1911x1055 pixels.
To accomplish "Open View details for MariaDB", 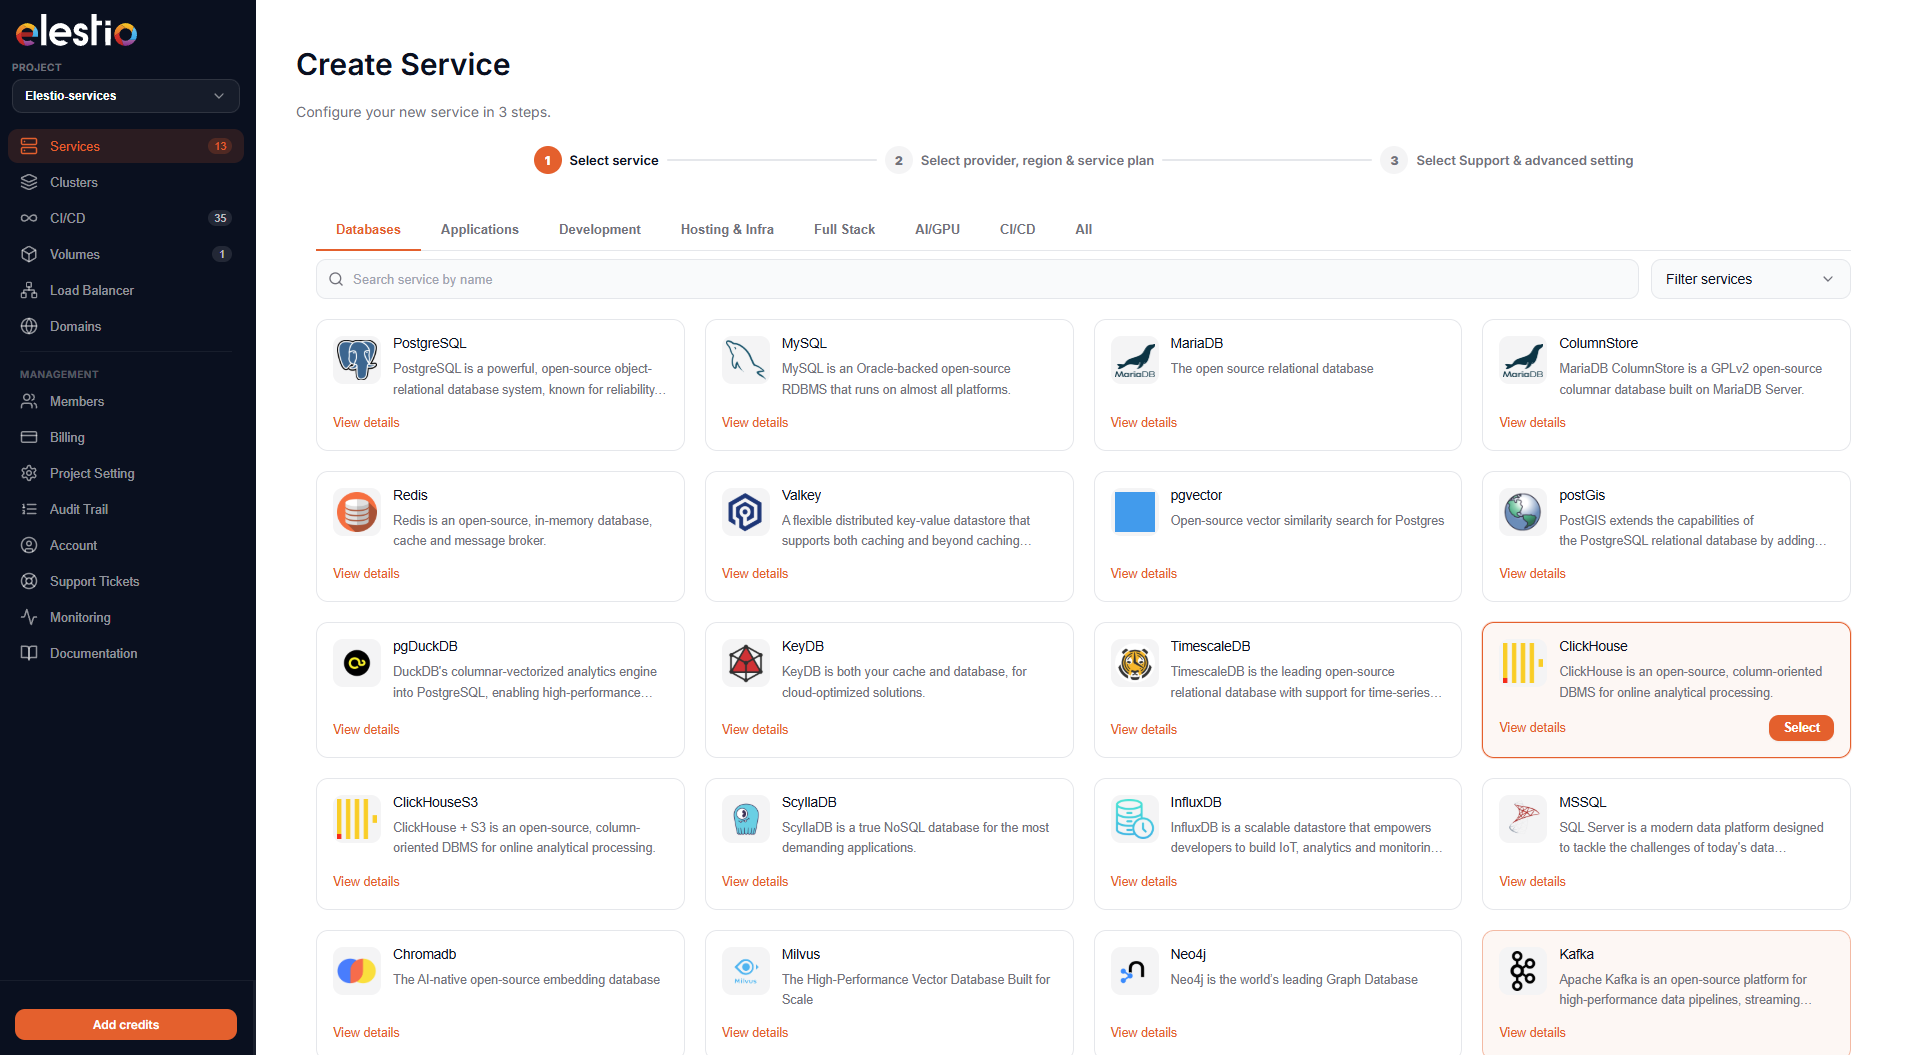I will point(1143,422).
